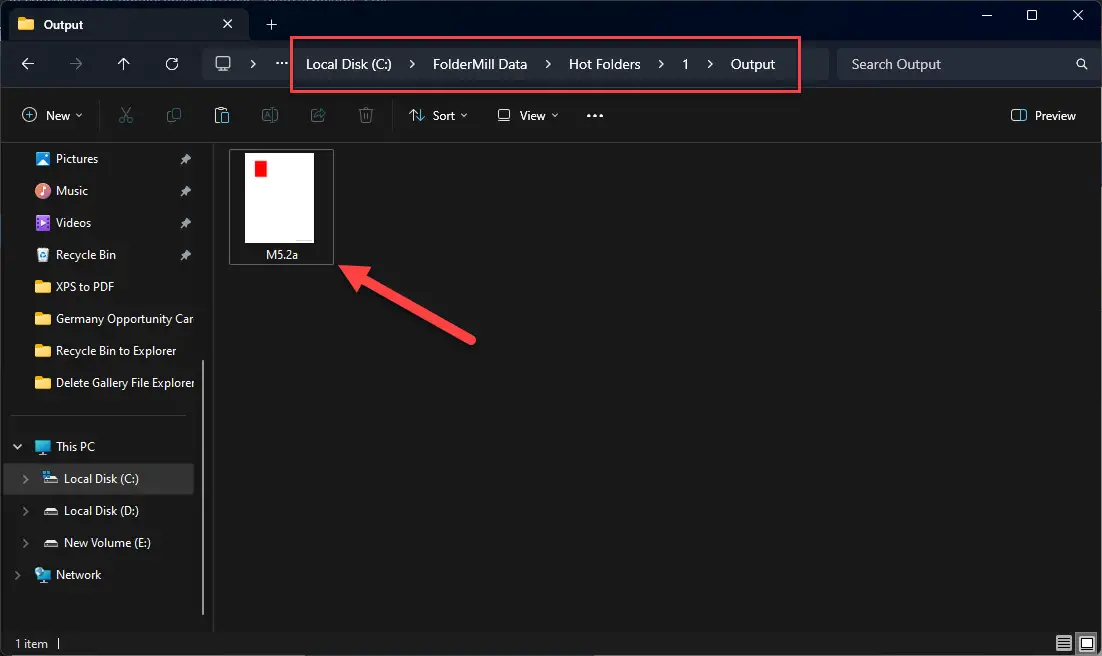The width and height of the screenshot is (1102, 656).
Task: Close the Output tab
Action: click(228, 25)
